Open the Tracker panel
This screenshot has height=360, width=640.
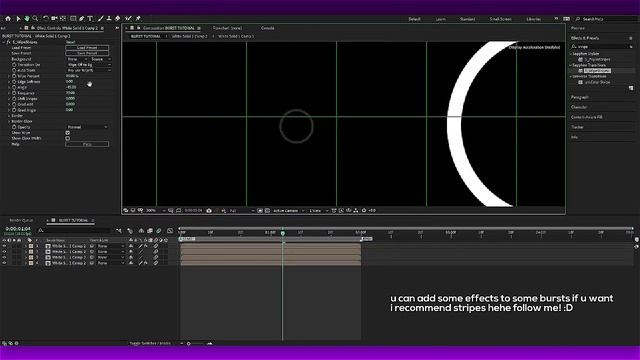[x=577, y=127]
